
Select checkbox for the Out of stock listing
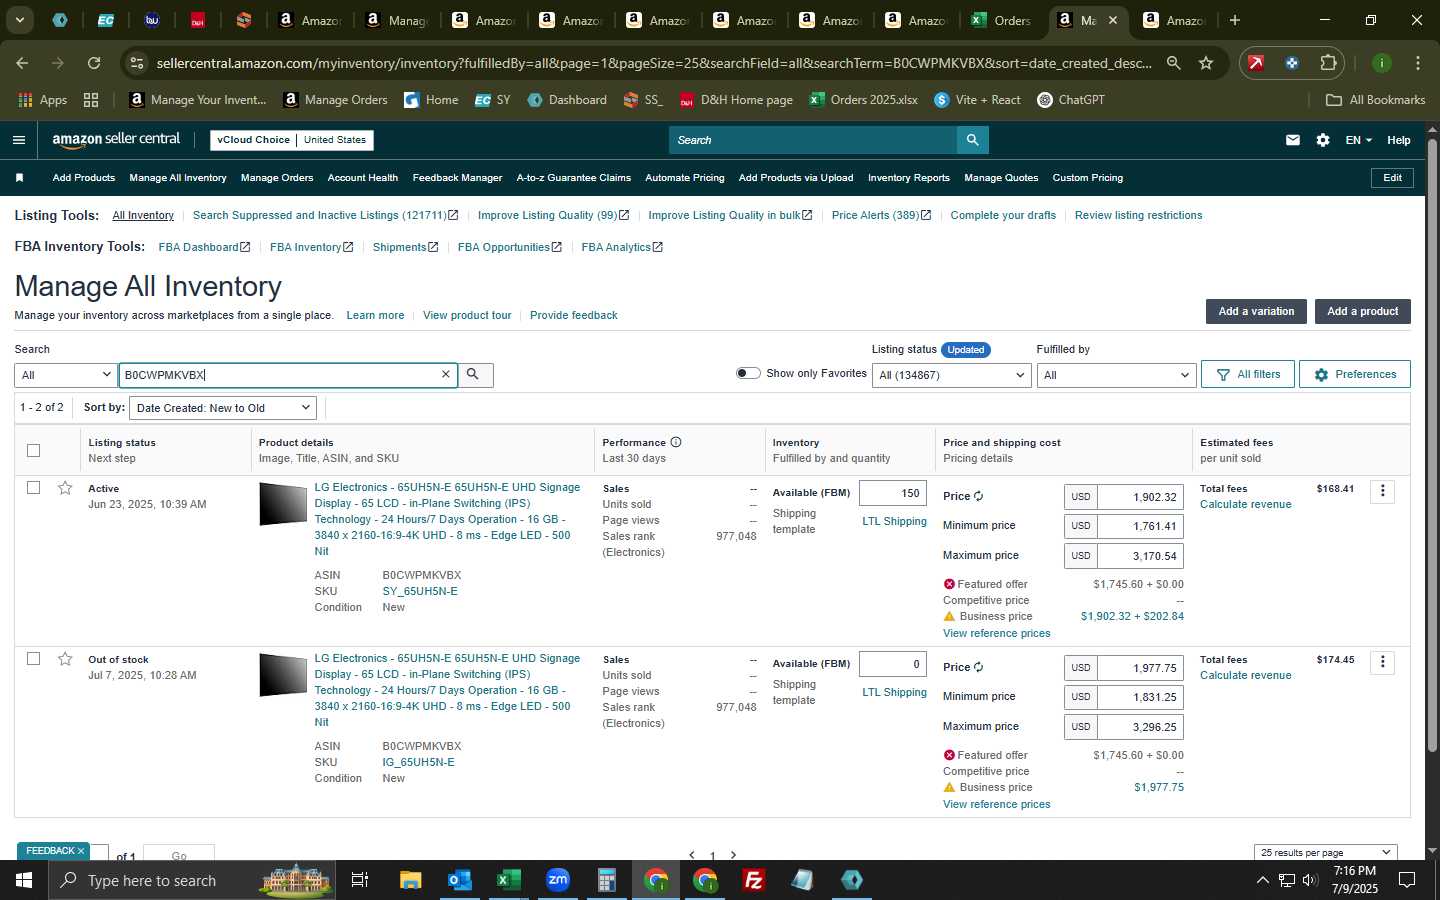point(33,659)
